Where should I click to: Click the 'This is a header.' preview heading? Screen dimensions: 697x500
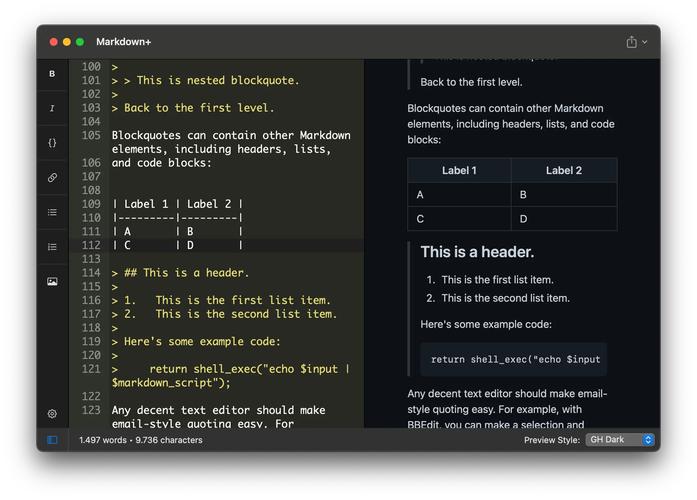click(x=477, y=252)
